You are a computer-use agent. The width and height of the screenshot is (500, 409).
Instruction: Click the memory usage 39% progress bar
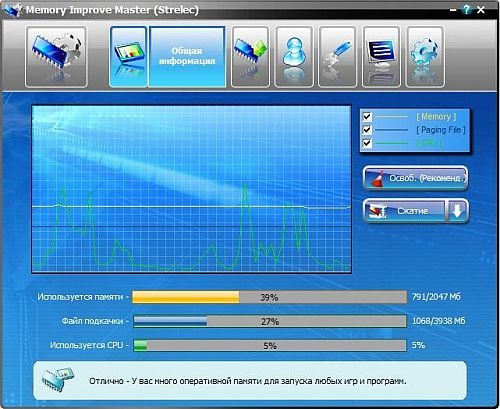pyautogui.click(x=270, y=297)
